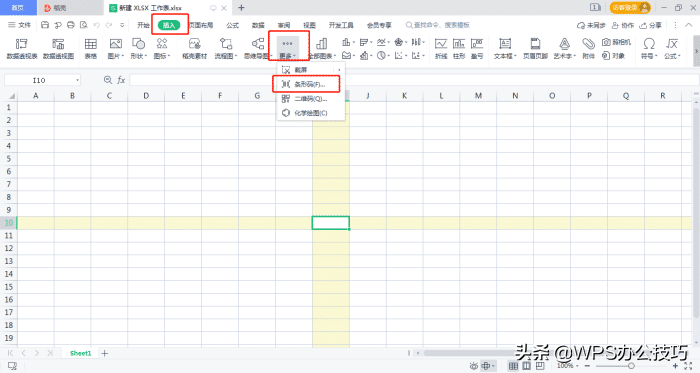700x373 pixels.
Task: Toggle reading mode cross-highlight in status bar
Action: click(x=487, y=366)
